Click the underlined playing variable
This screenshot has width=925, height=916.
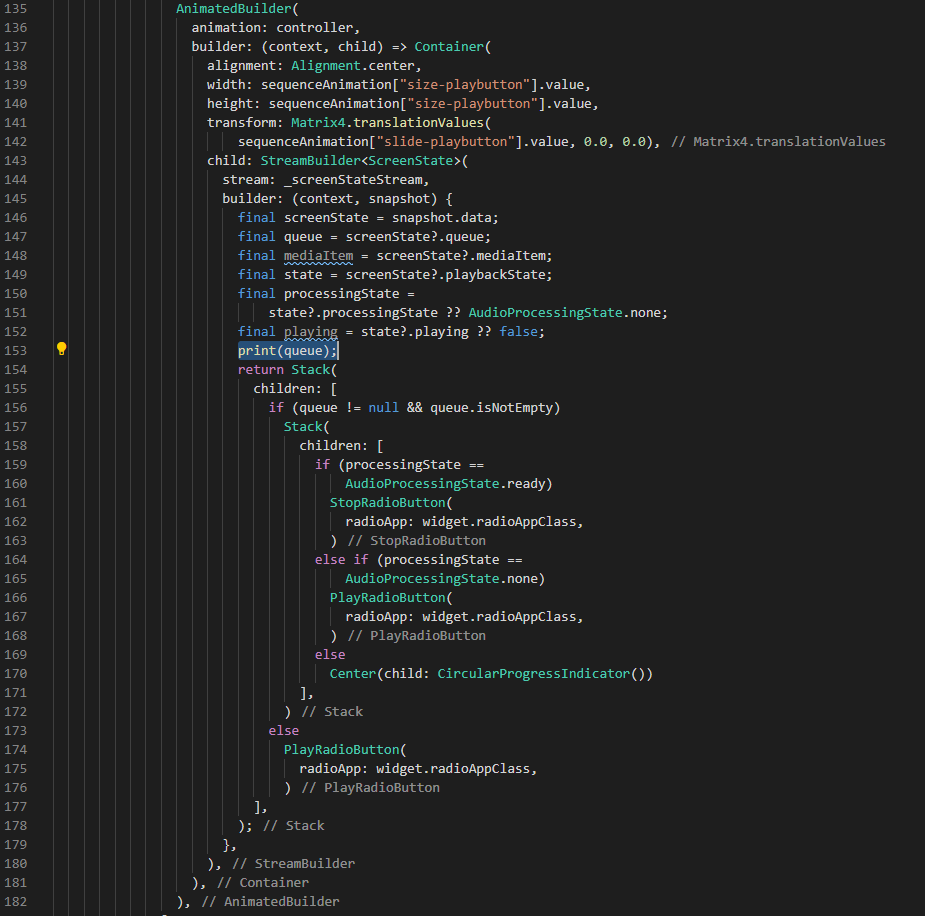coord(311,331)
